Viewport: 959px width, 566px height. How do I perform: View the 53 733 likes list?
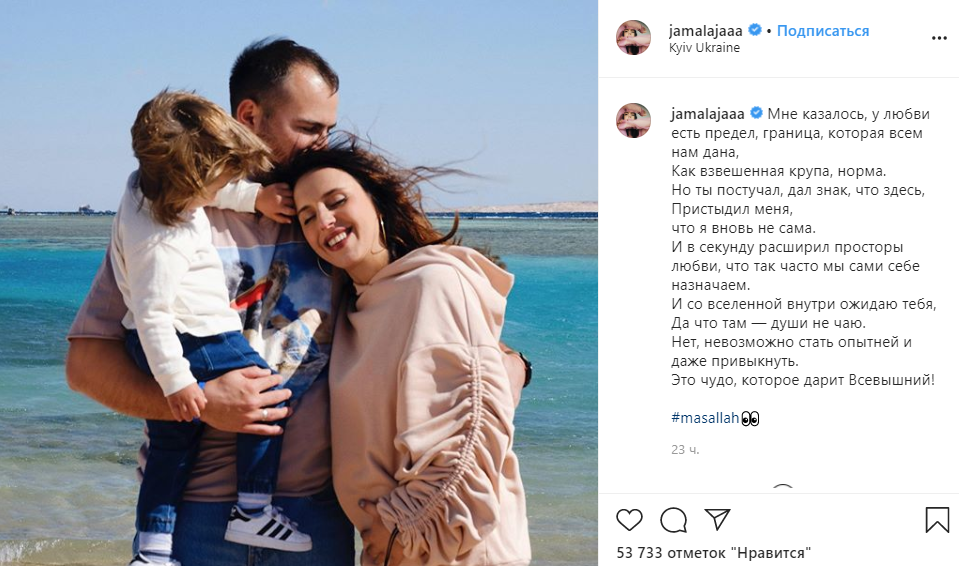point(713,553)
